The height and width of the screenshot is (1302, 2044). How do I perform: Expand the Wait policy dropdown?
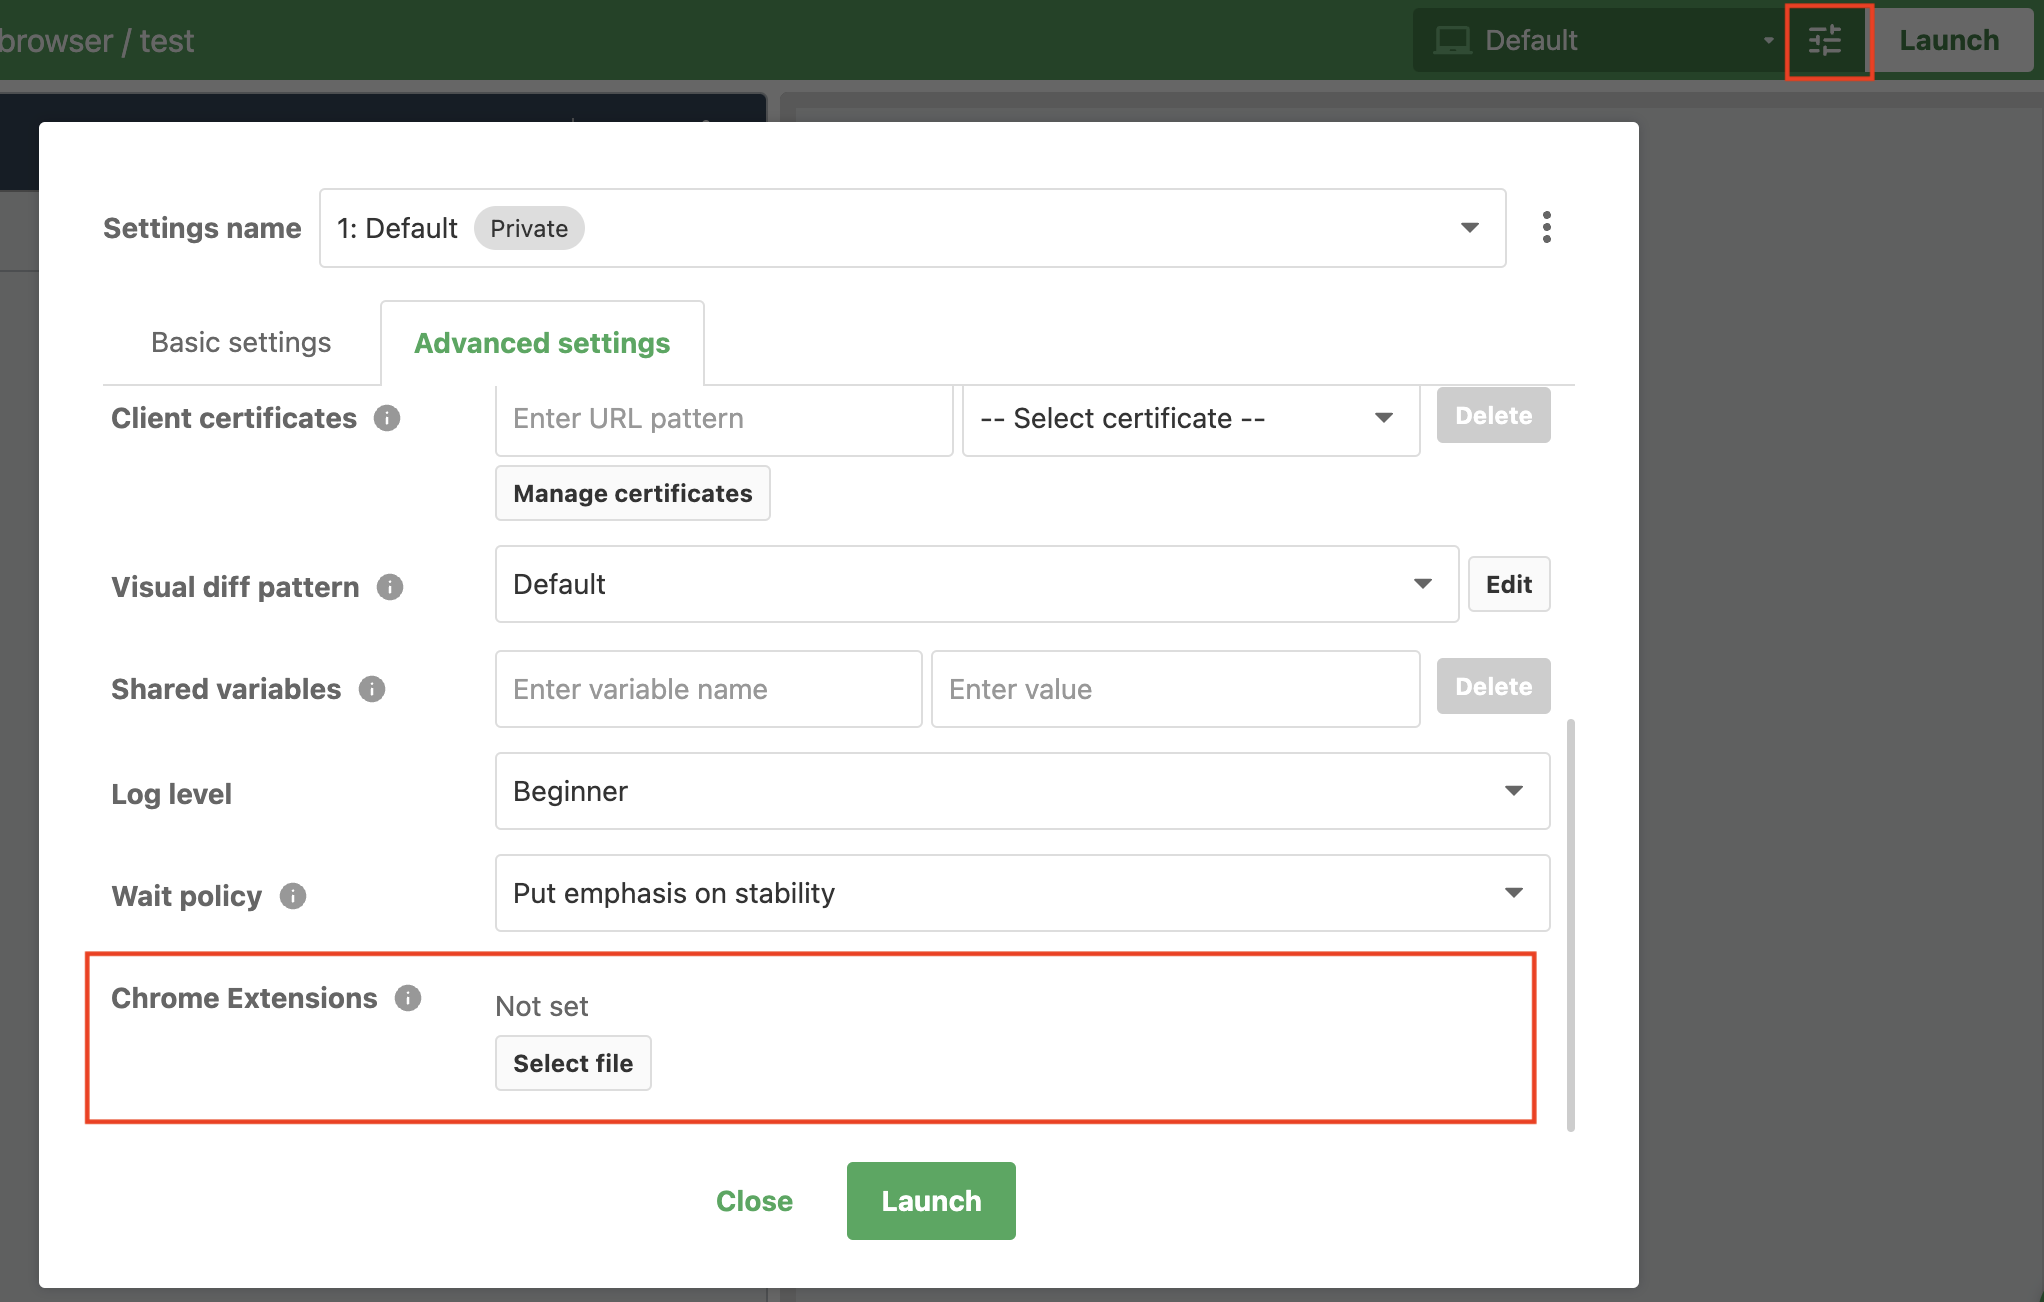(1022, 893)
